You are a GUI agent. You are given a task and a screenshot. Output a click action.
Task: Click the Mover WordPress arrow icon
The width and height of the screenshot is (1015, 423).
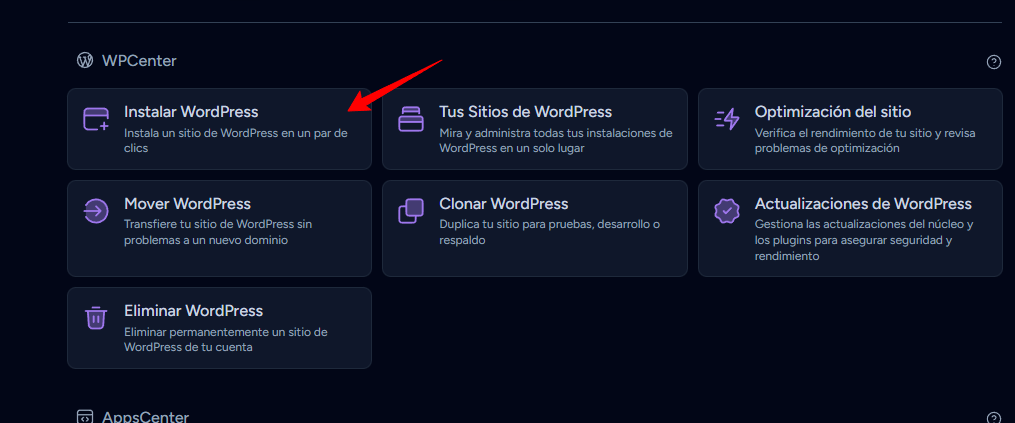(x=96, y=211)
